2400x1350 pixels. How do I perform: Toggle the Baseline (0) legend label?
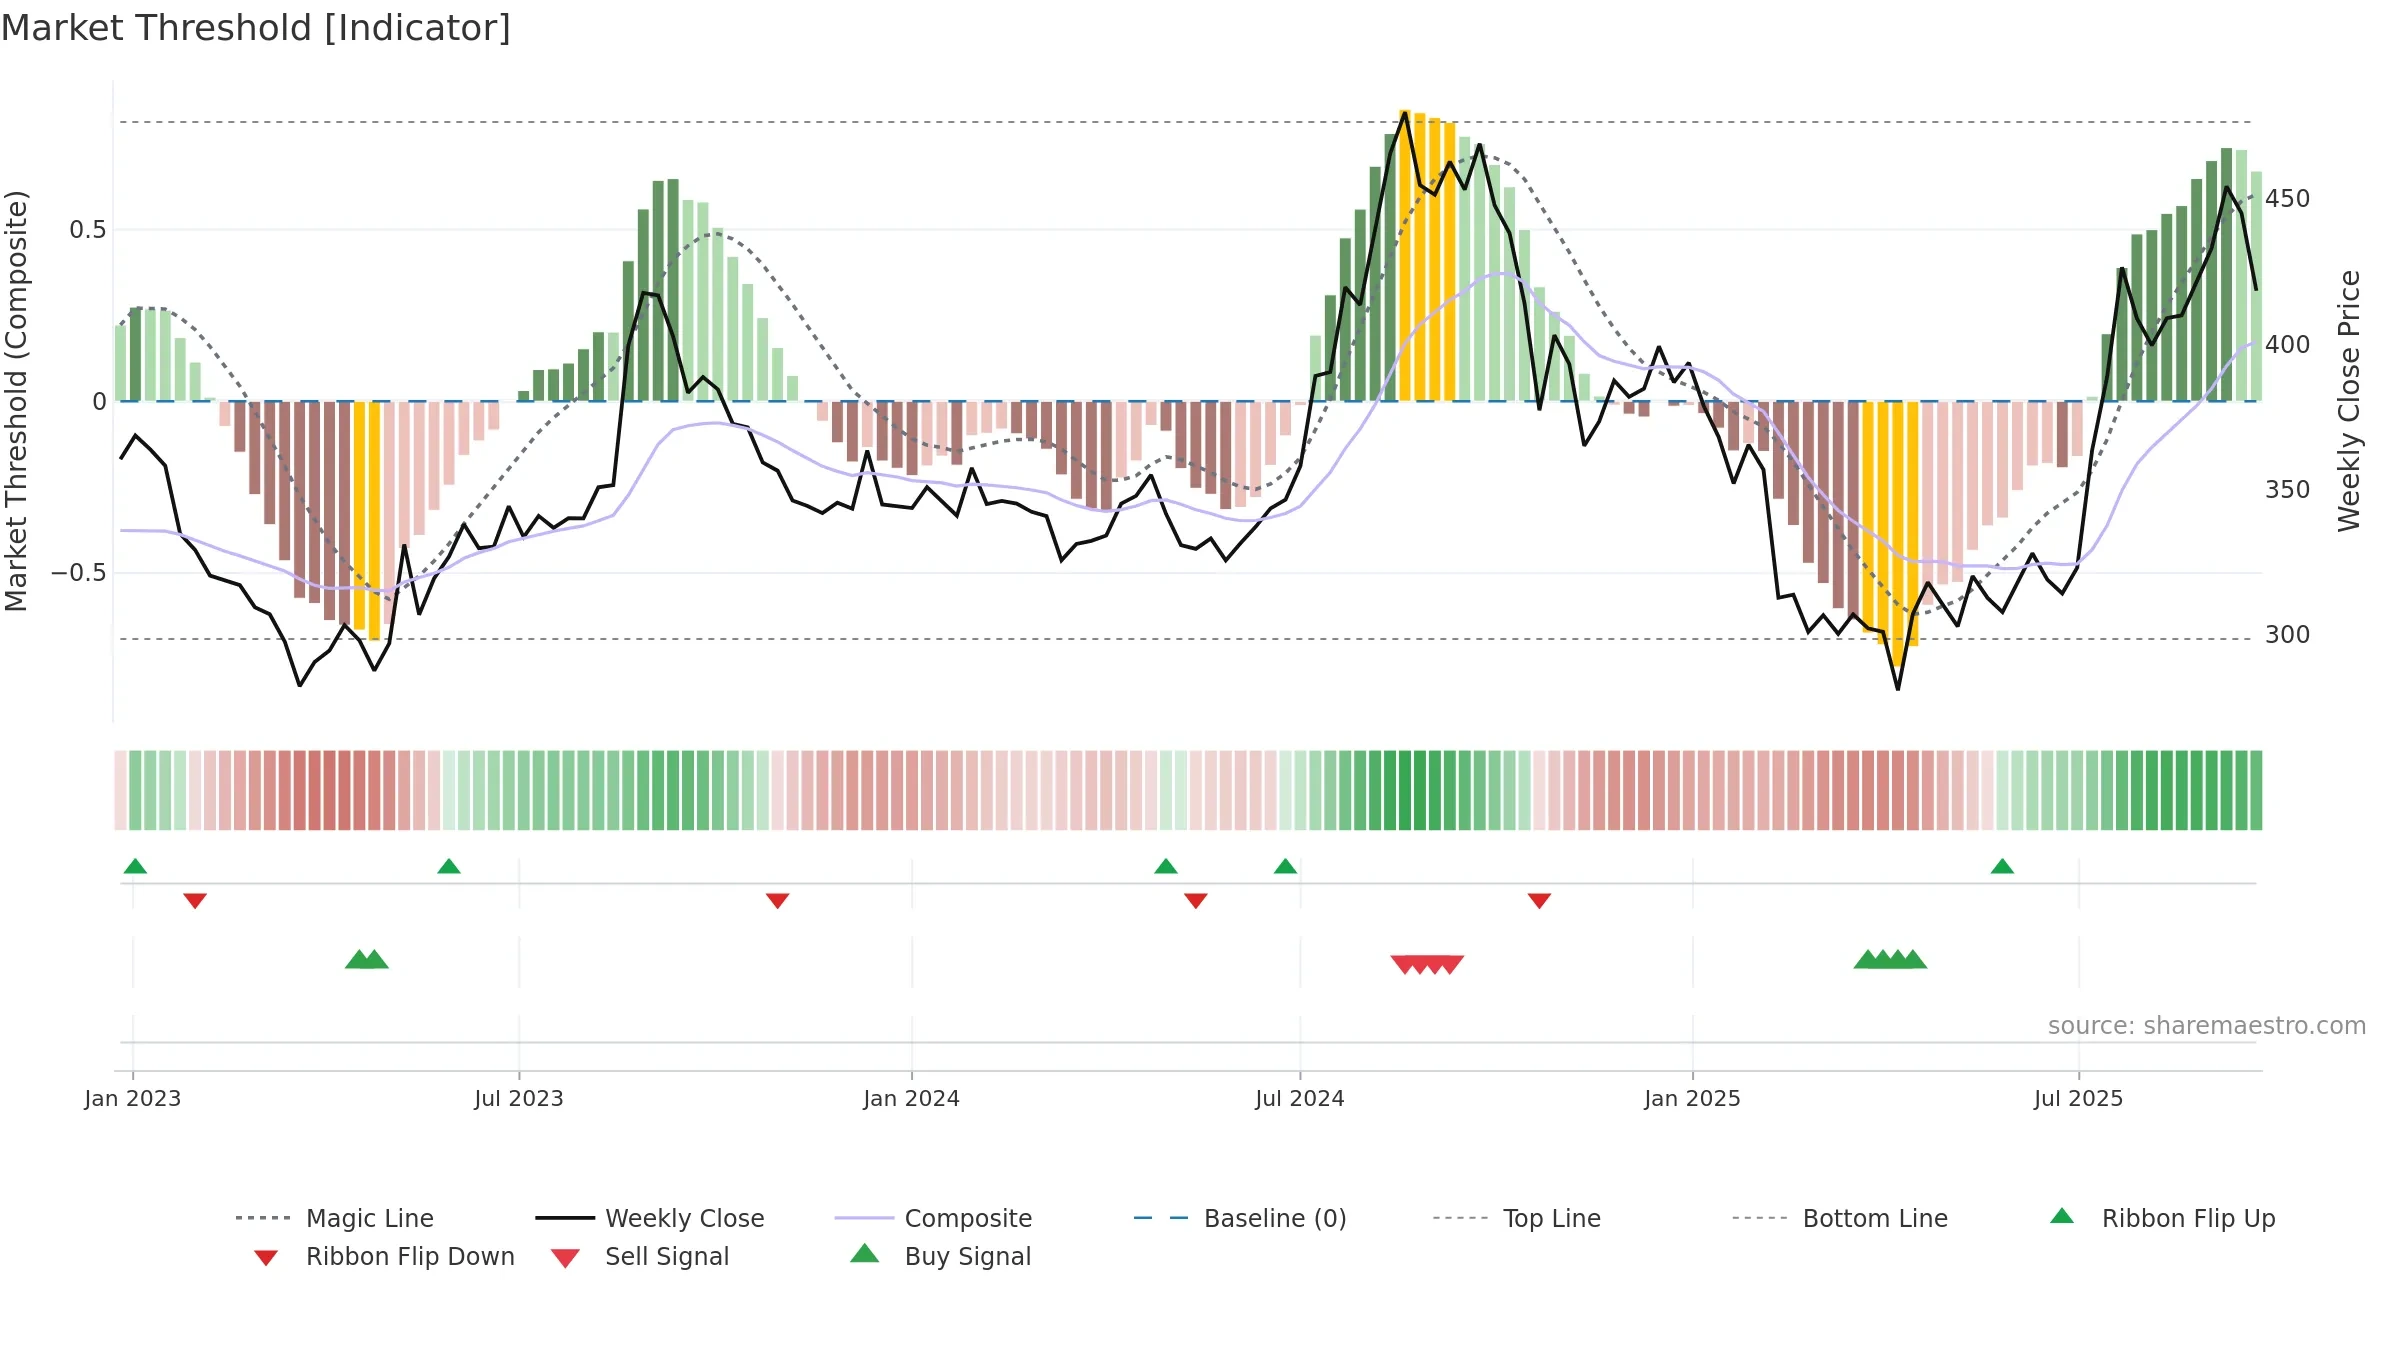click(x=1275, y=1218)
